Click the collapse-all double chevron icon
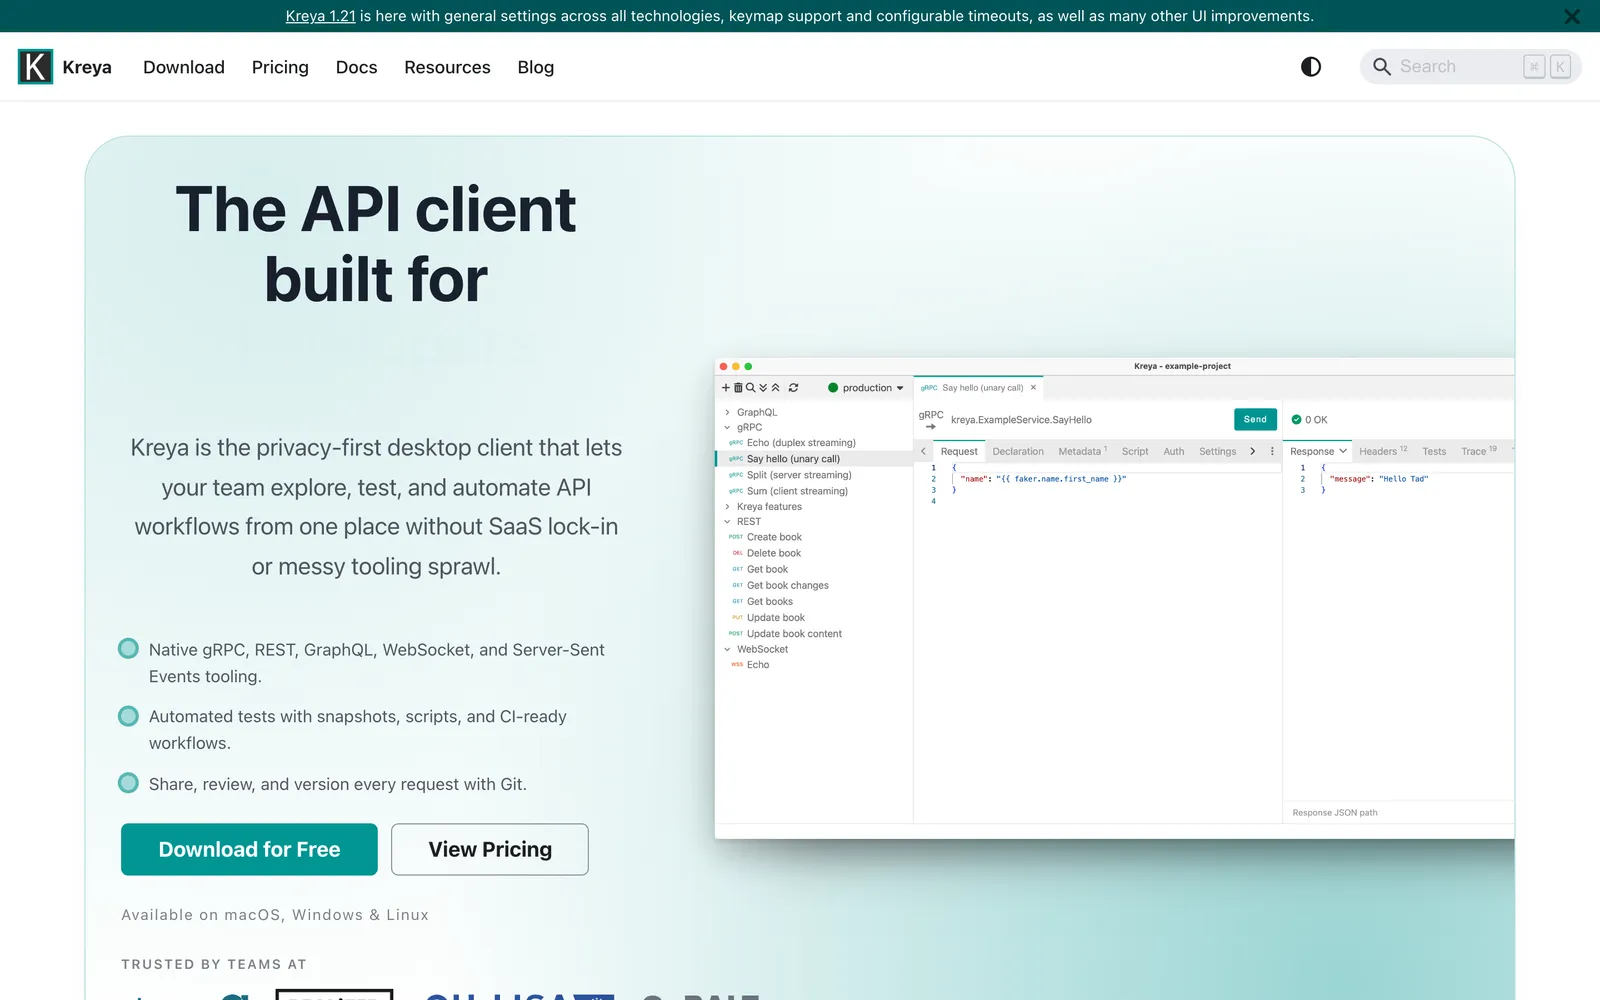 775,388
